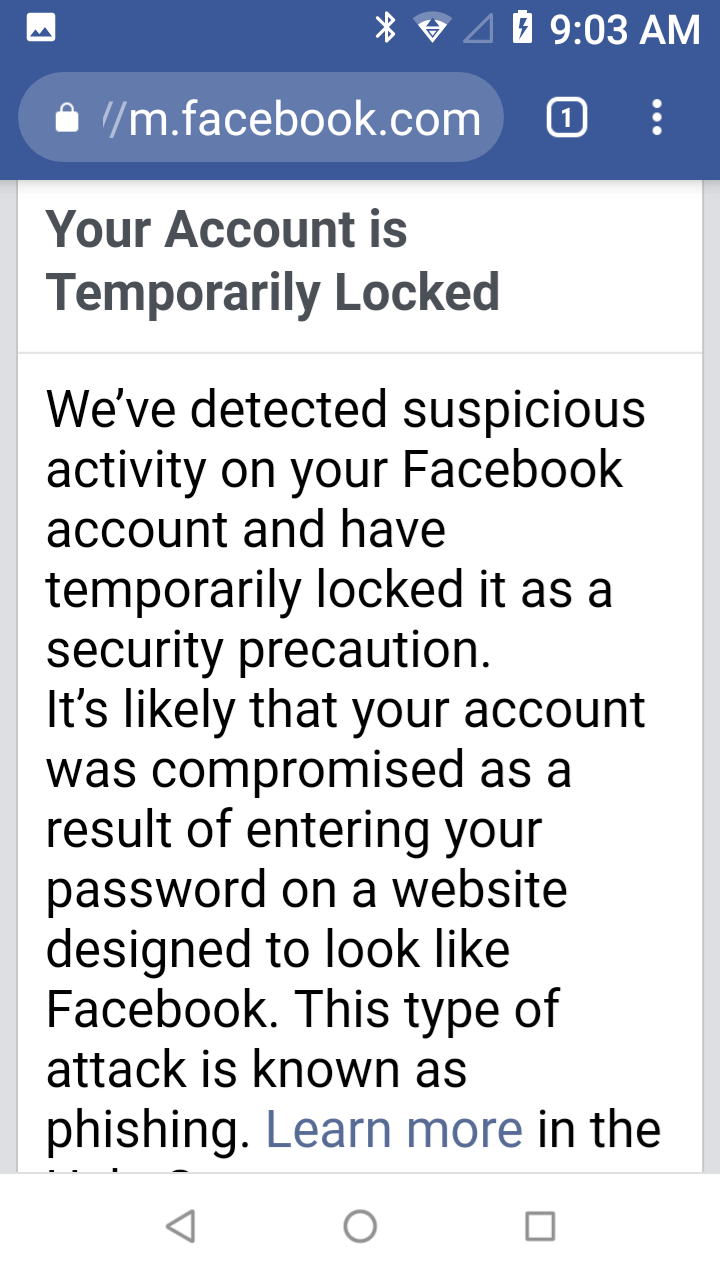Tap the word 'phishing.' in the message
This screenshot has height=1280, width=720.
[147, 1130]
